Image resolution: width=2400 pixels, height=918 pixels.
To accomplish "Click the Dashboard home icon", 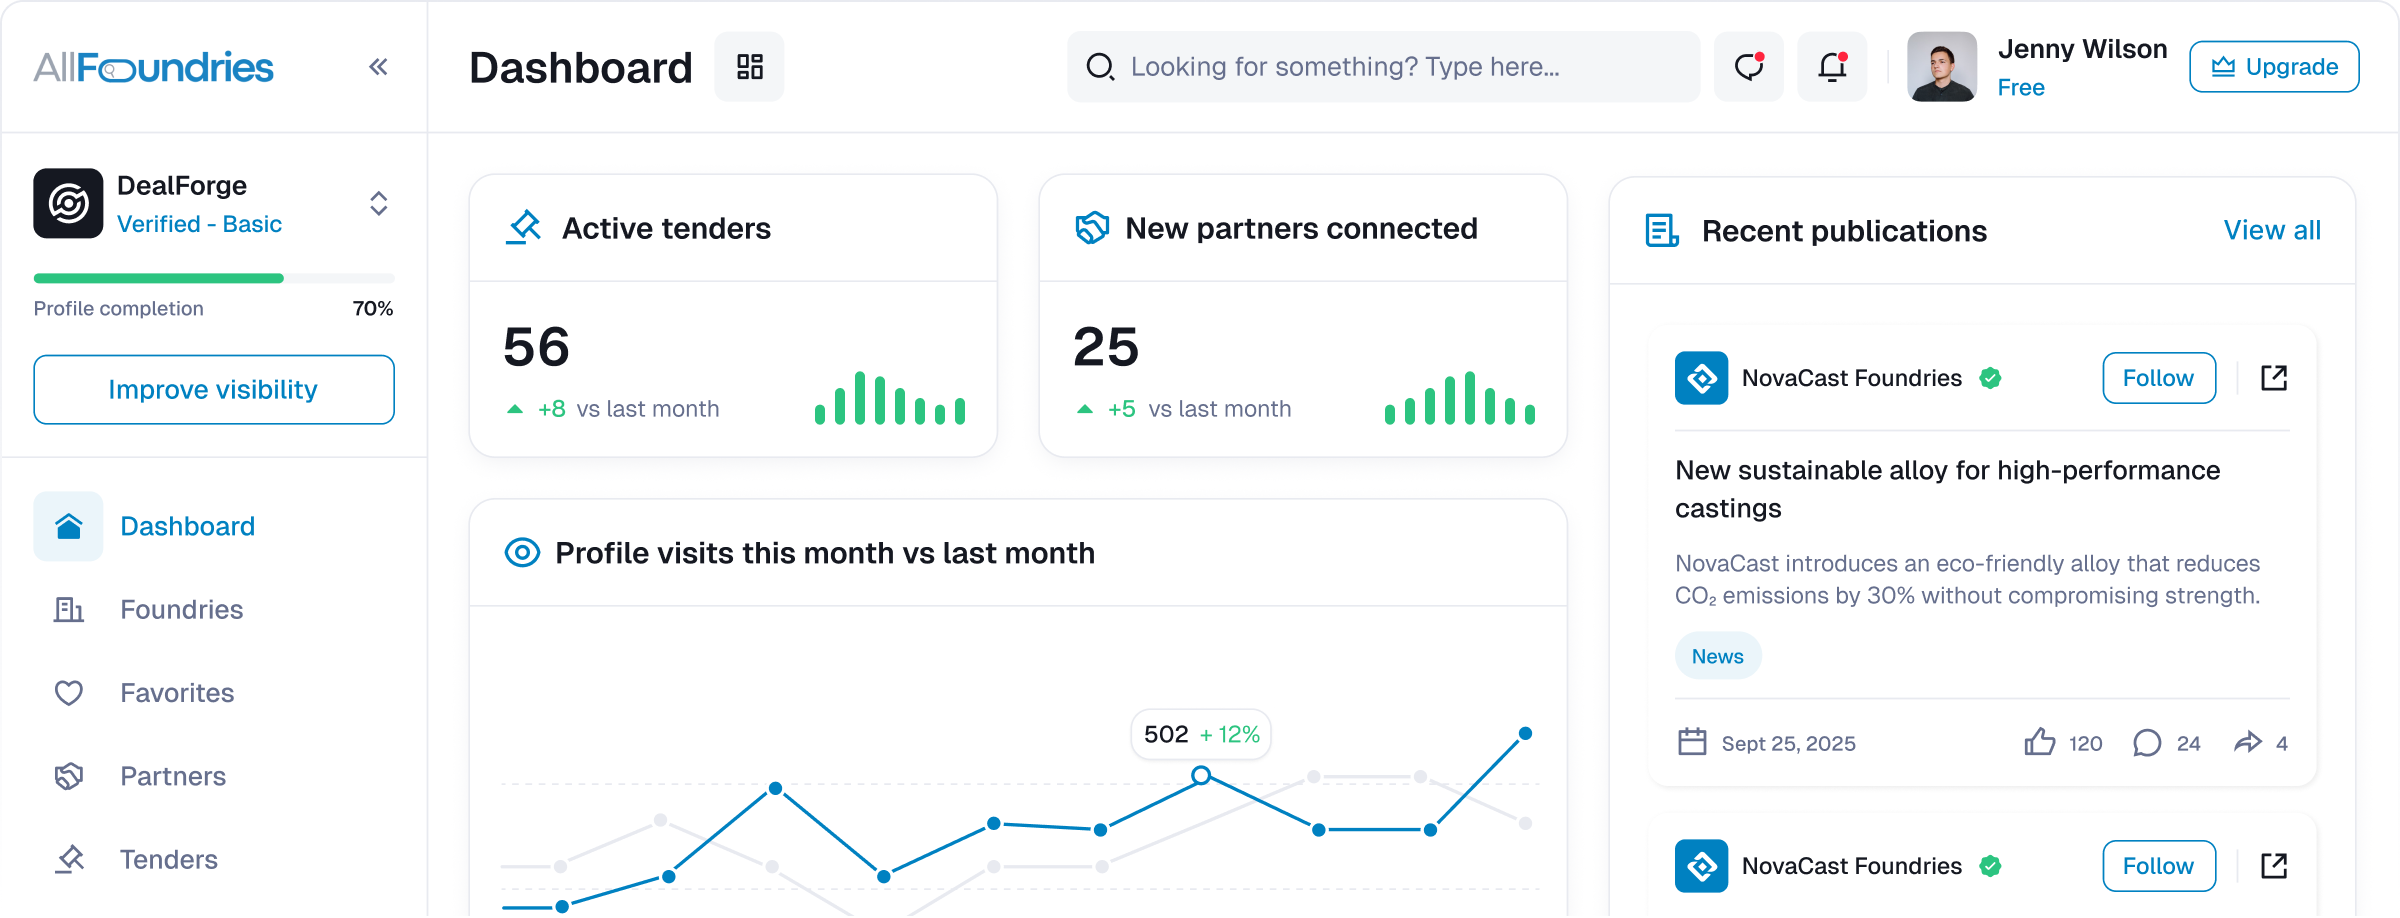I will click(68, 526).
